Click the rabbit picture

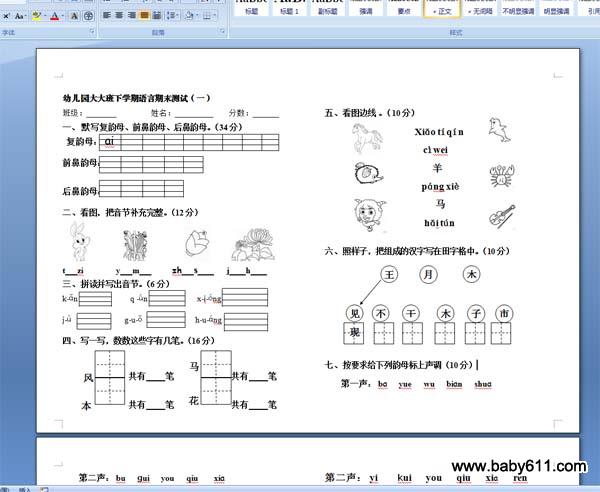coord(80,241)
